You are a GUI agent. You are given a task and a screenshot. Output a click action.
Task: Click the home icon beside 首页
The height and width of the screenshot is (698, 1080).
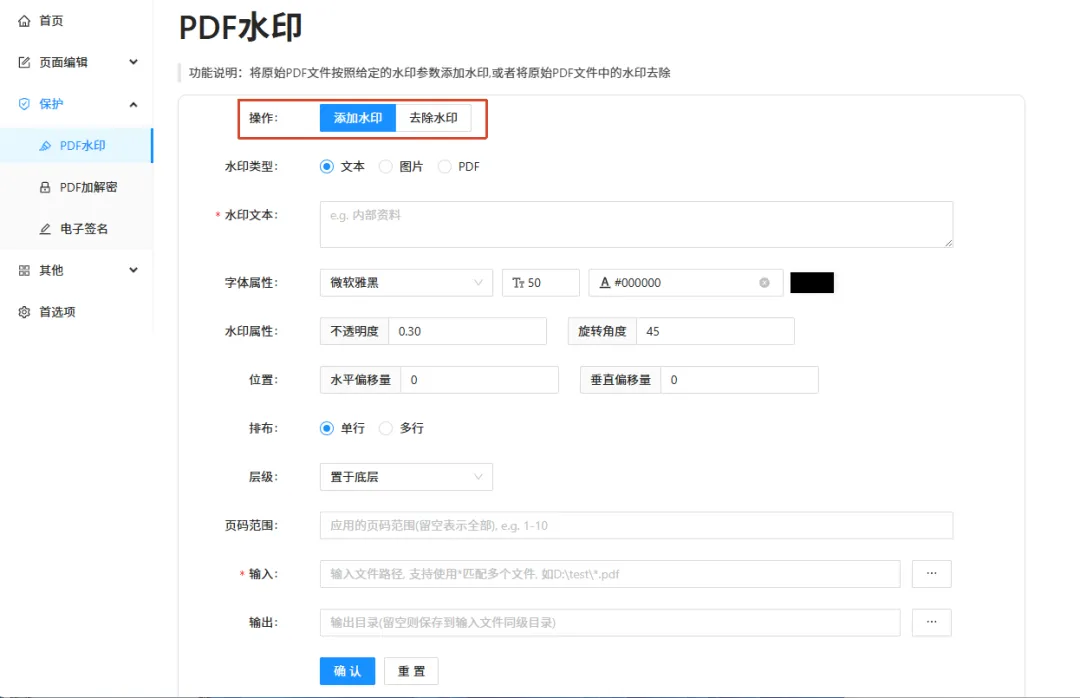(24, 21)
